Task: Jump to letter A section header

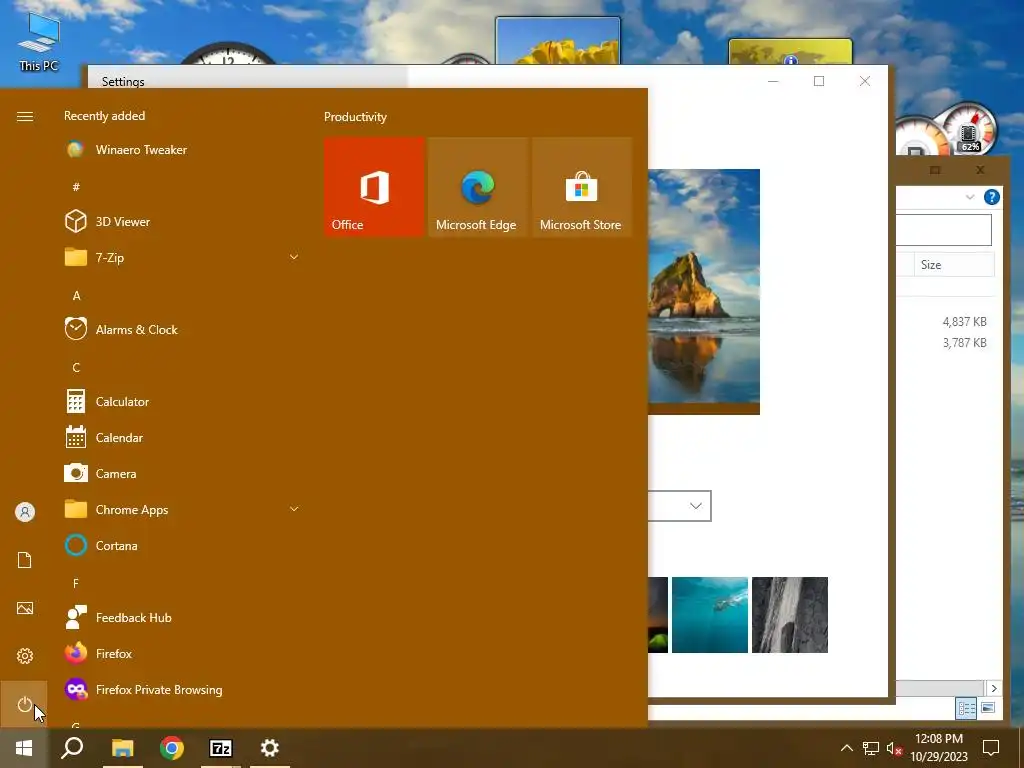Action: (76, 296)
